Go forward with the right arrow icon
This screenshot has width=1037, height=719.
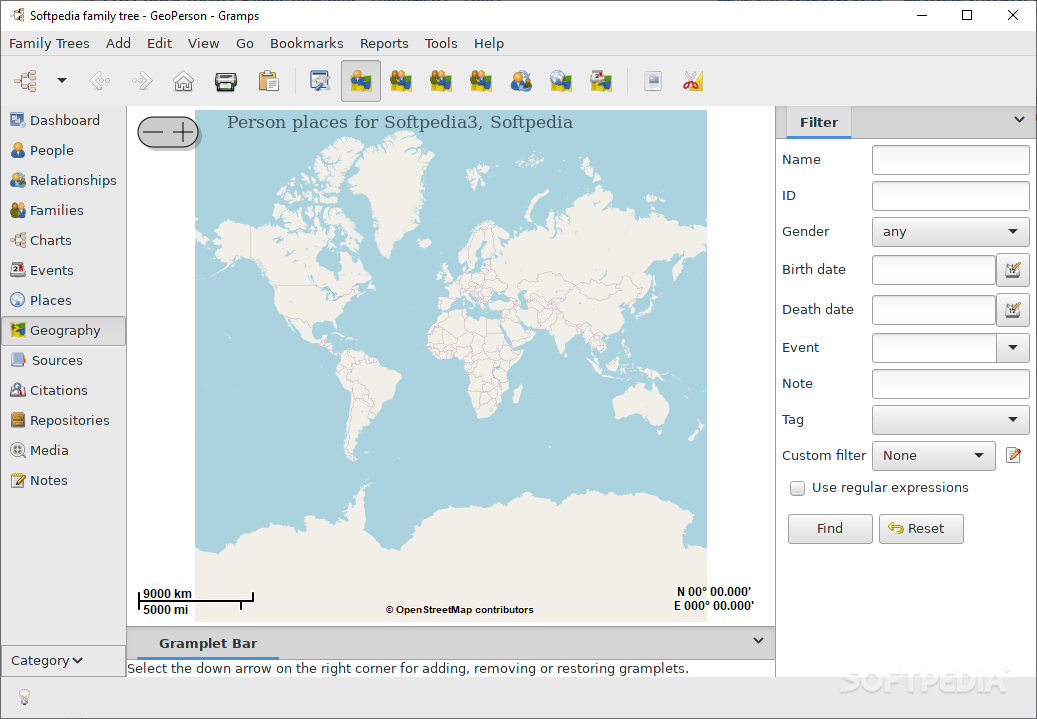(142, 81)
